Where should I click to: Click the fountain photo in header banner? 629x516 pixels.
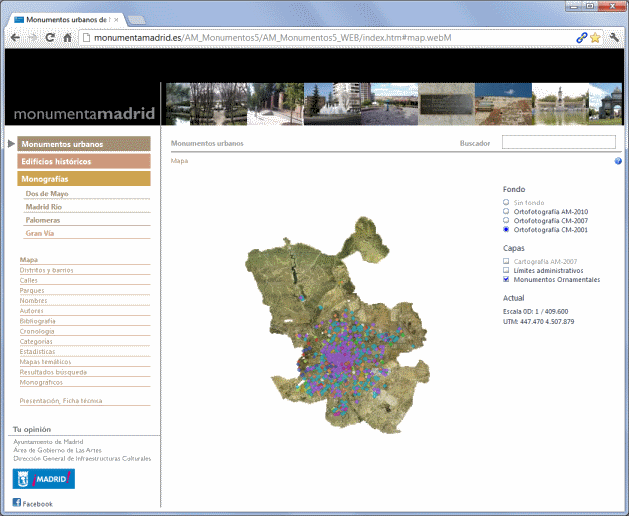tap(332, 104)
